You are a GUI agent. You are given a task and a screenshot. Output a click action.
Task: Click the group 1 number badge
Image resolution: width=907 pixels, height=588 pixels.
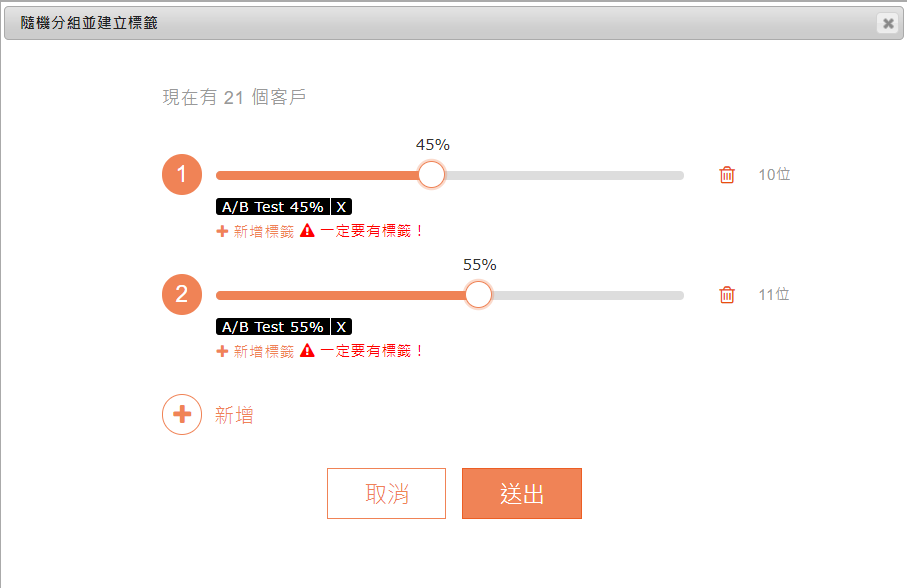point(182,175)
